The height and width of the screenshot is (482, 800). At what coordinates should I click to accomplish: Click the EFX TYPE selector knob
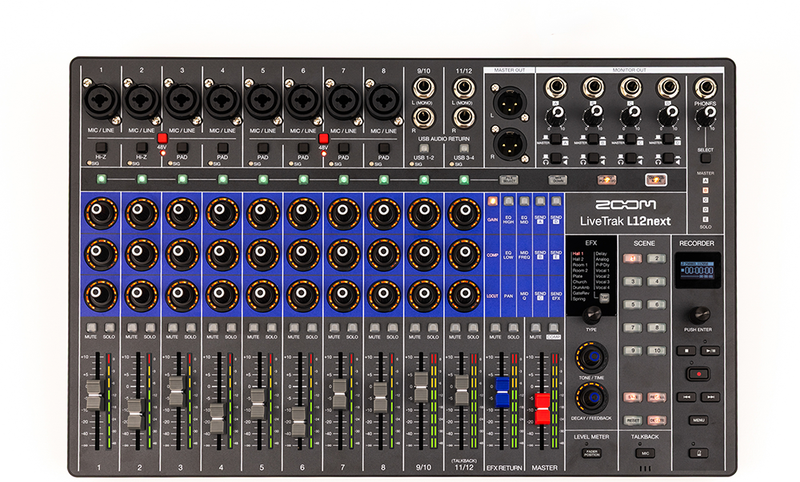click(x=591, y=316)
